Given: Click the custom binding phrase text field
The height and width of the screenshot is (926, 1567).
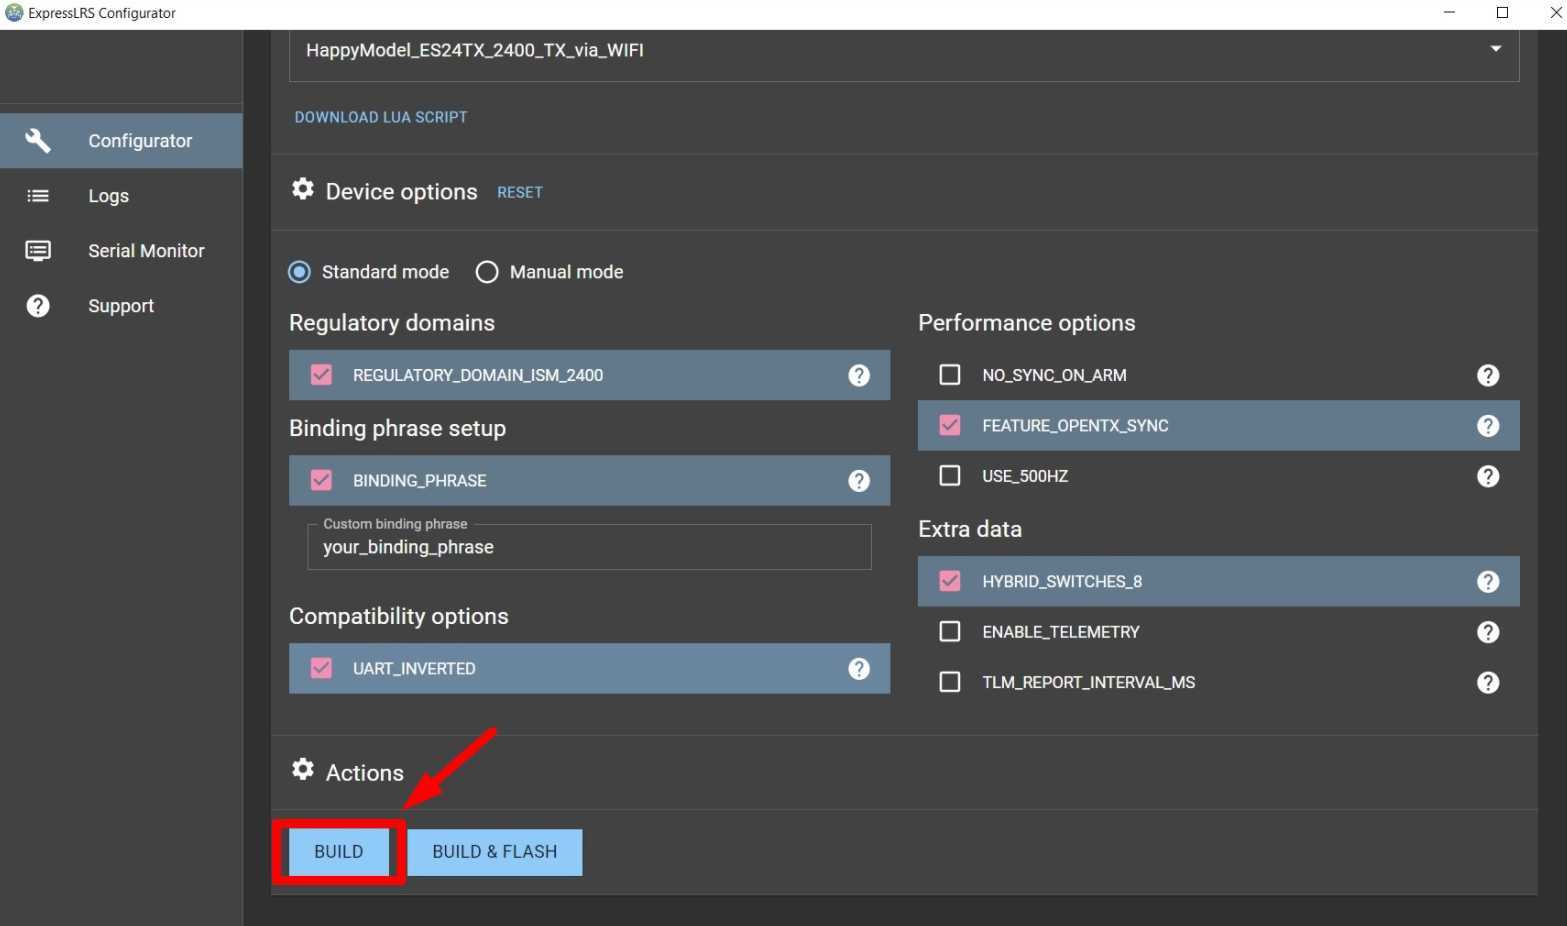Looking at the screenshot, I should coord(589,548).
